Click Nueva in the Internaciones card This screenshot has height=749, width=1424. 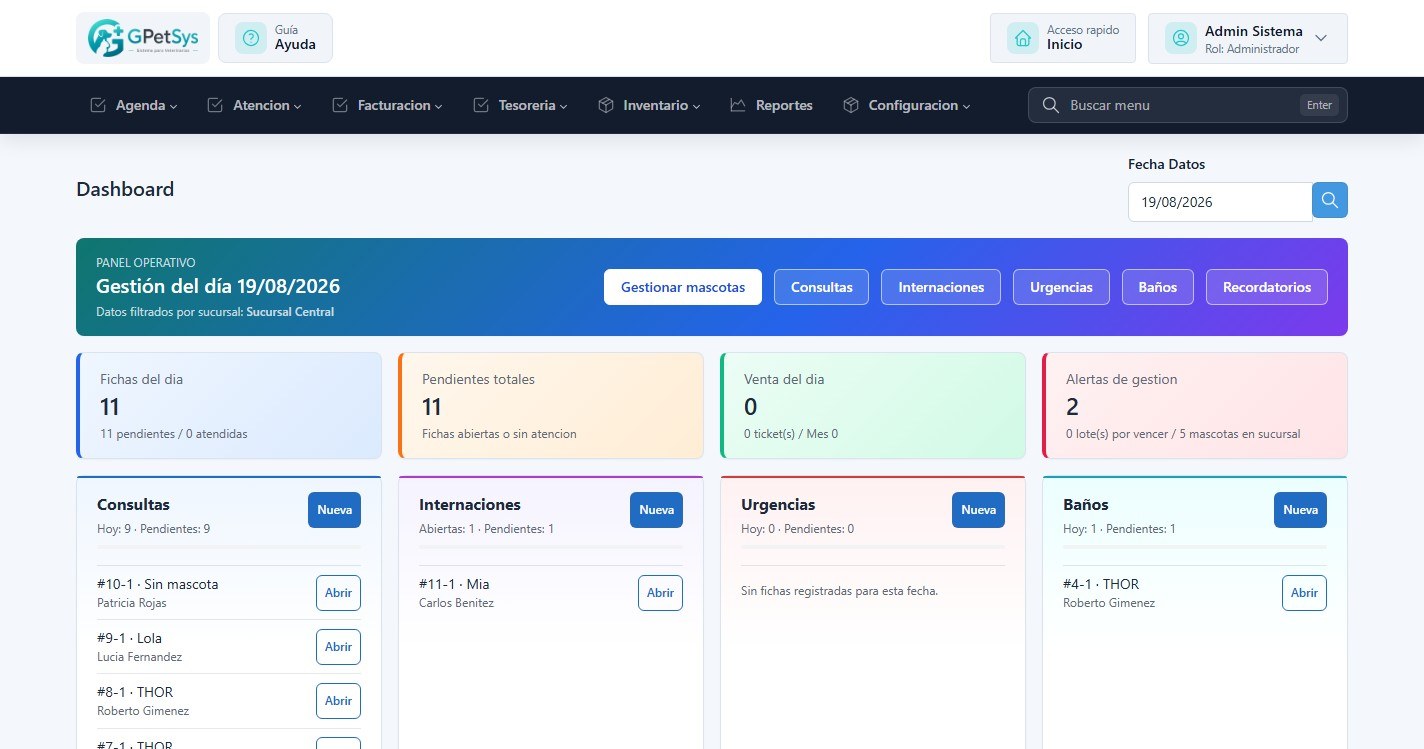[x=656, y=510]
